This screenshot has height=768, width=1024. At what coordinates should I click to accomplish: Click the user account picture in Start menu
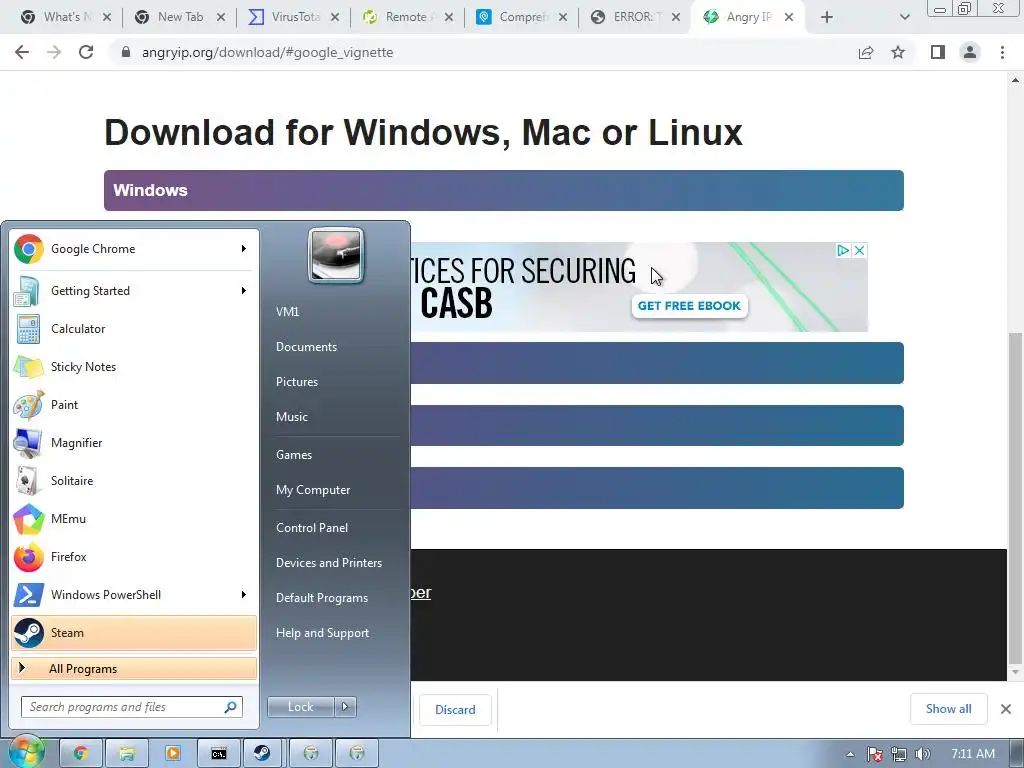336,255
